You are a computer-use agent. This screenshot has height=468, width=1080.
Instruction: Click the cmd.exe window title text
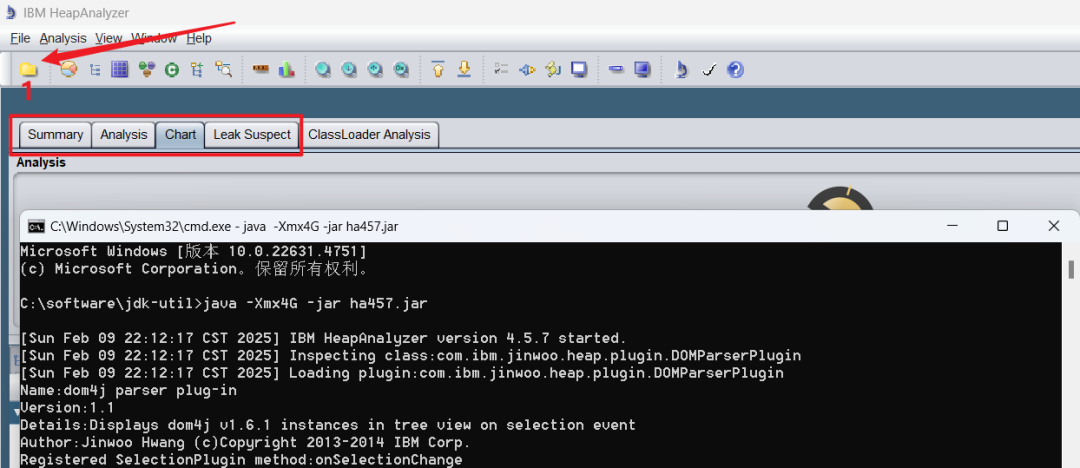225,226
